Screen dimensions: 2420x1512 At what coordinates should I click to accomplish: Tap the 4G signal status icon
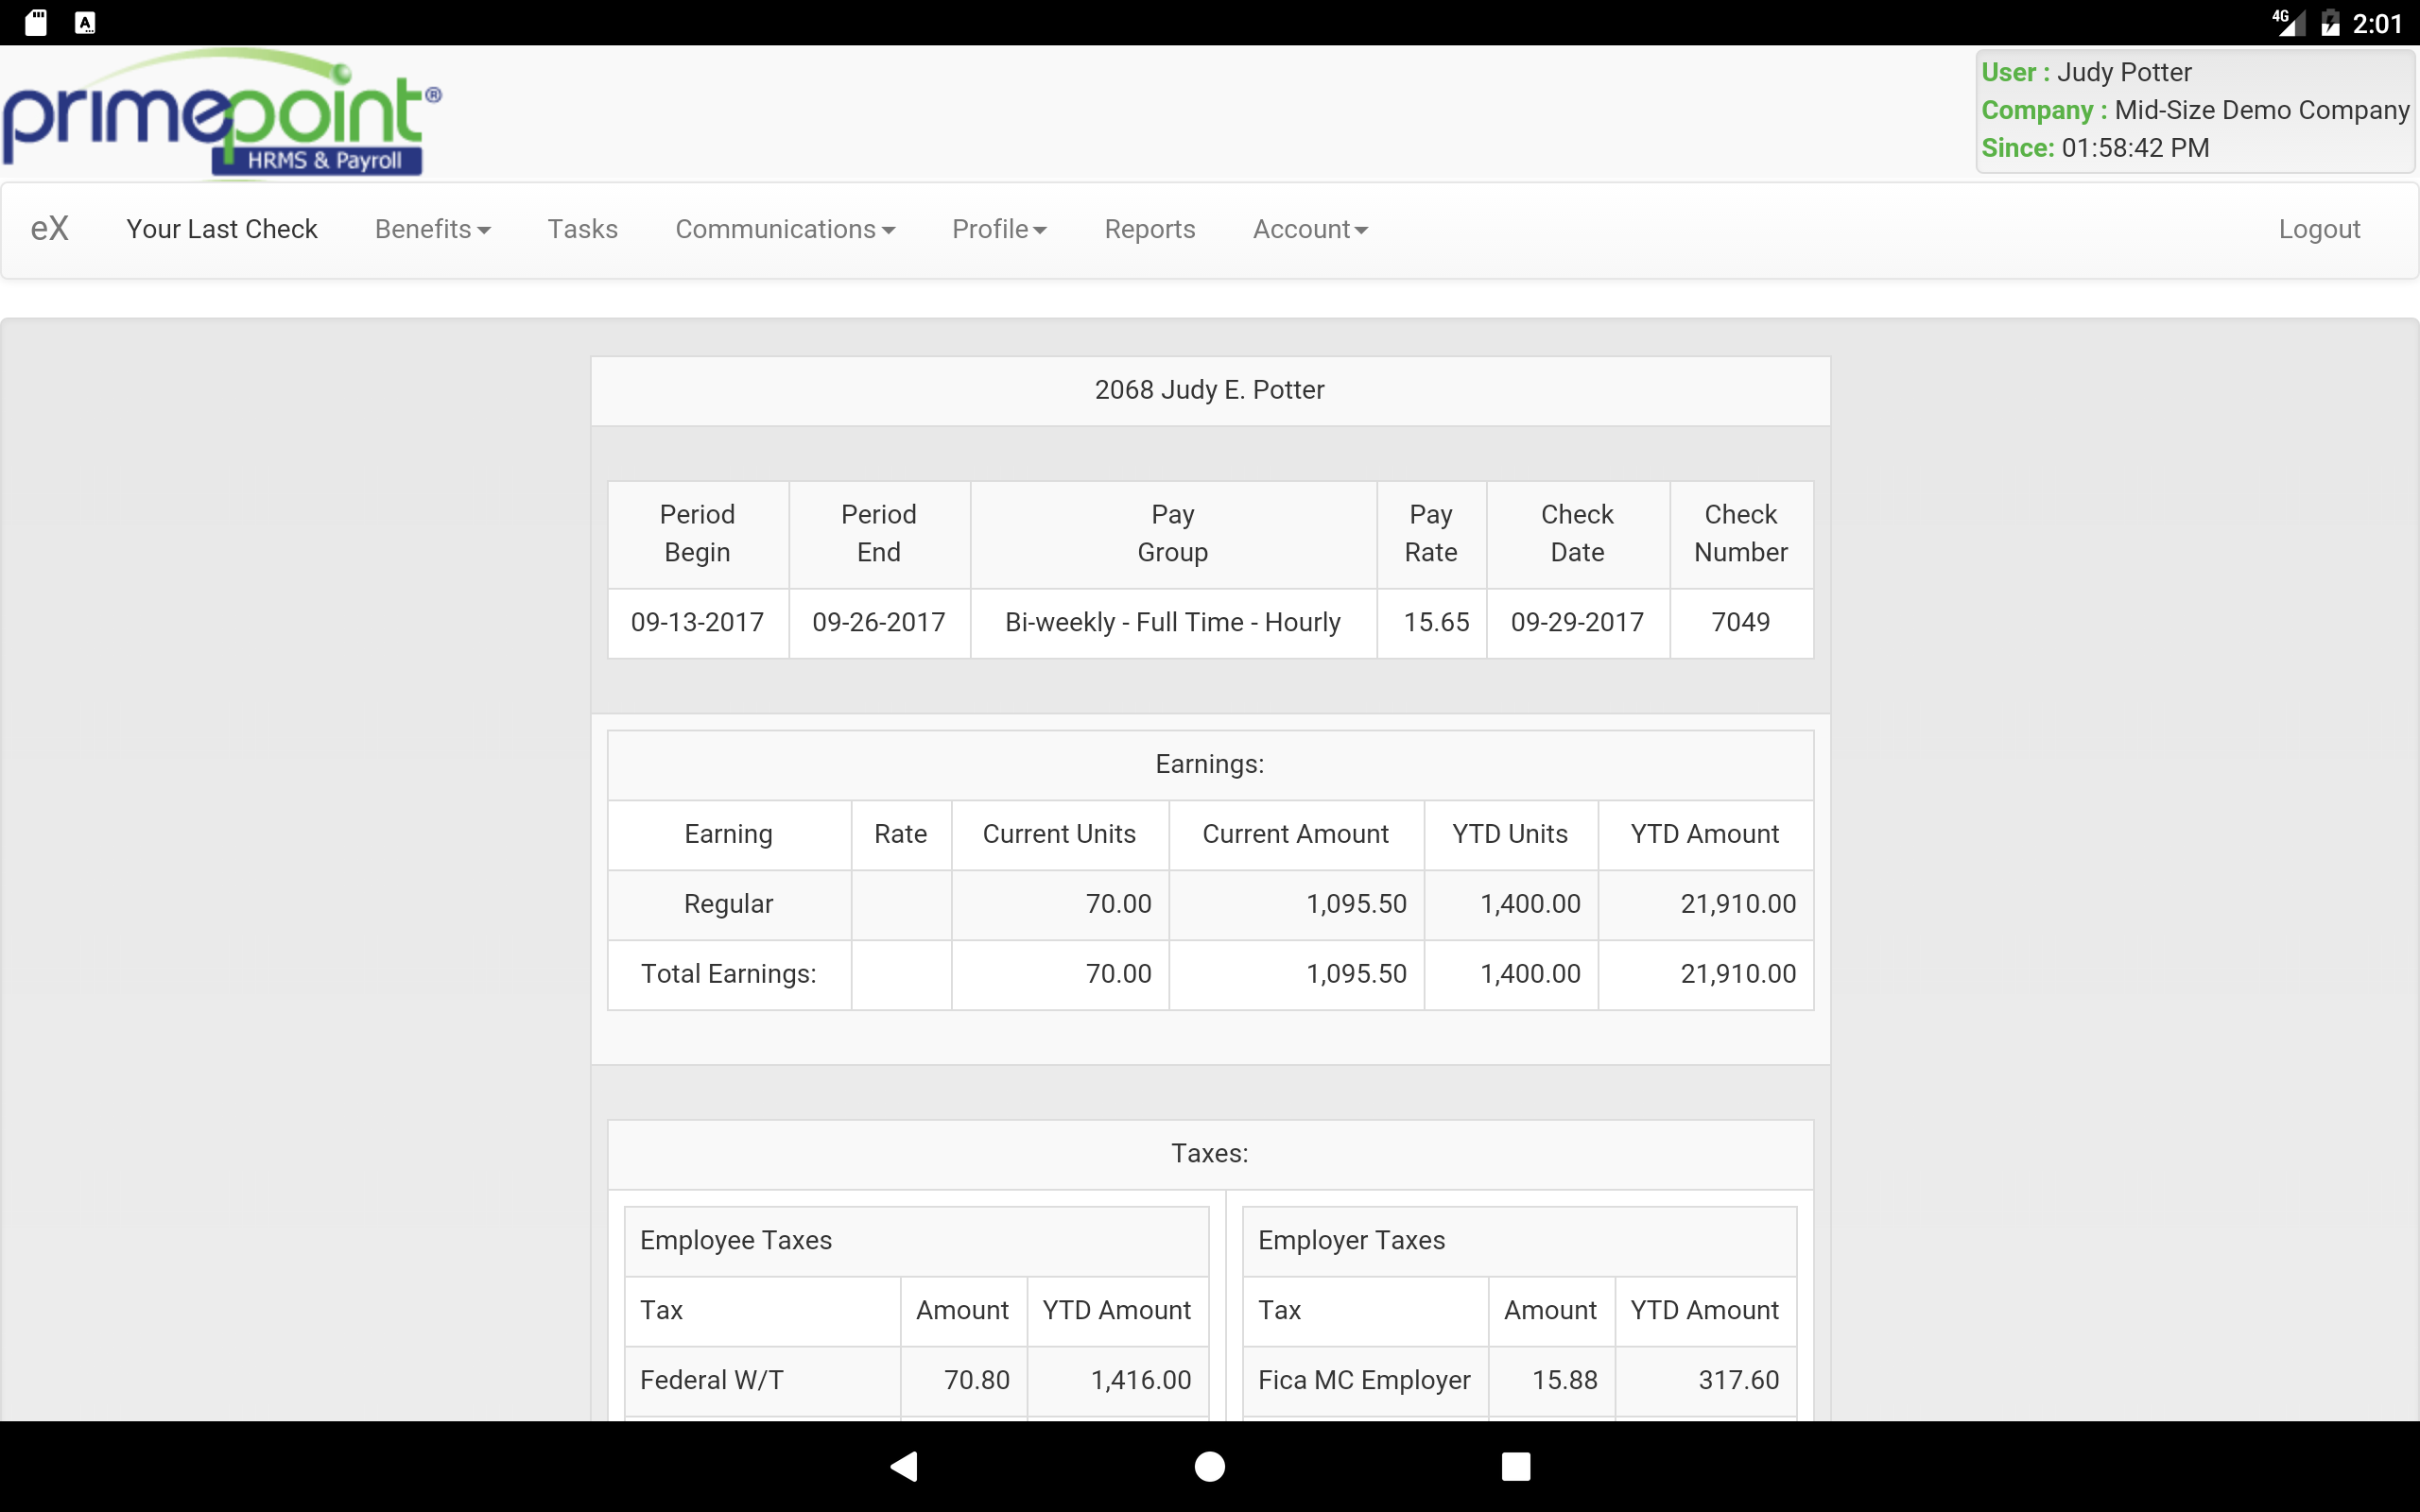(2287, 22)
